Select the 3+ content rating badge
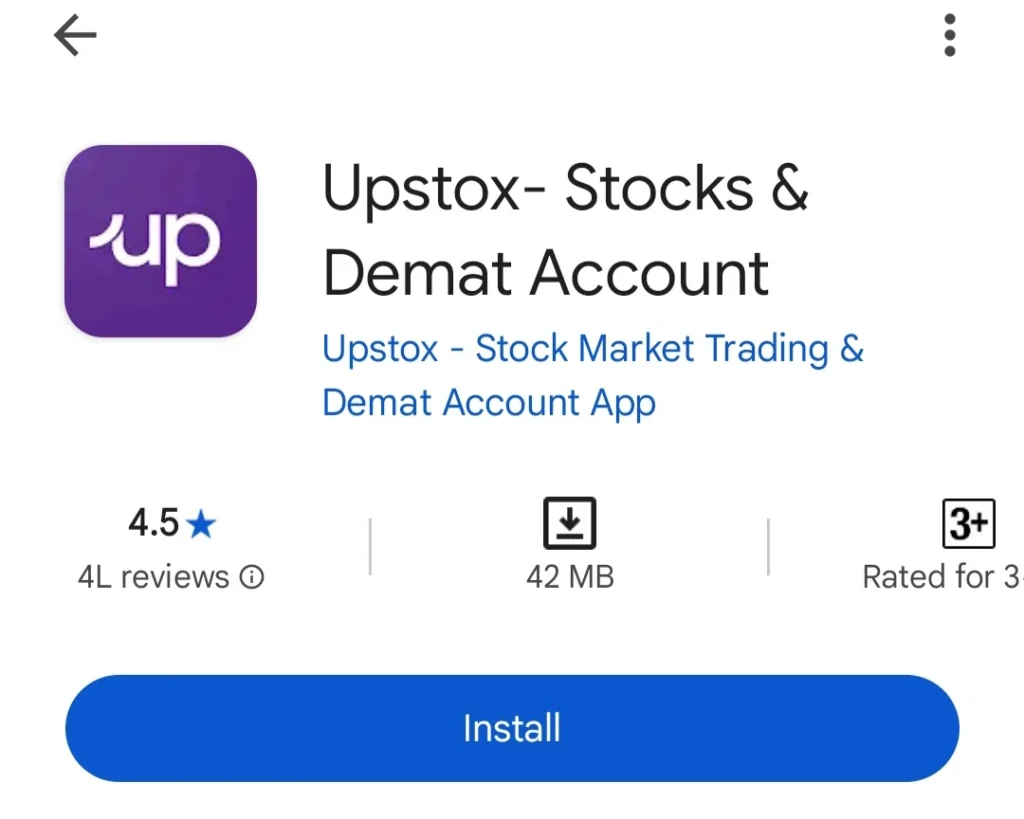 967,521
